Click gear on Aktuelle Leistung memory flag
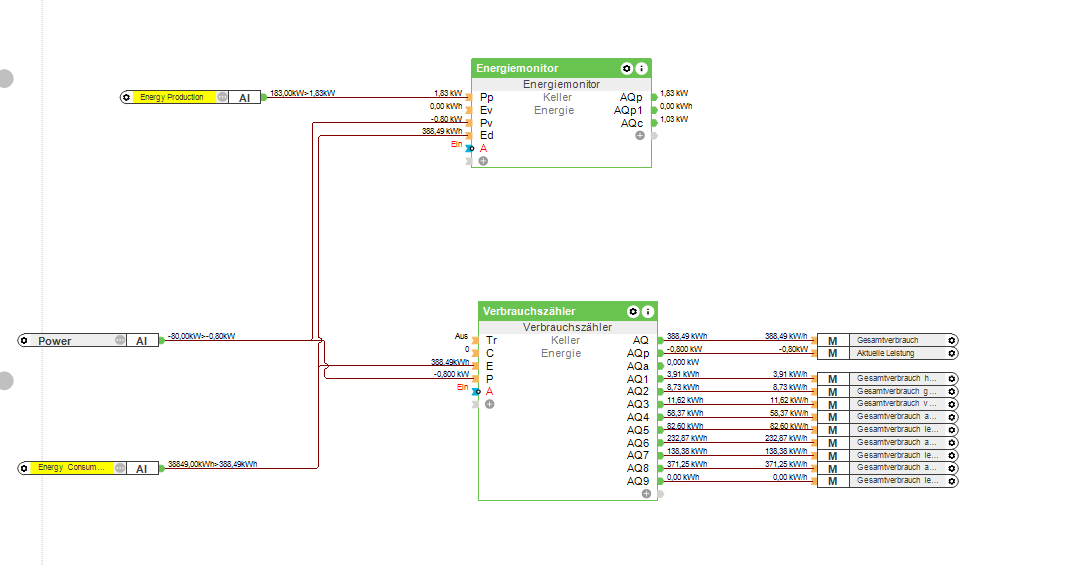 point(952,353)
